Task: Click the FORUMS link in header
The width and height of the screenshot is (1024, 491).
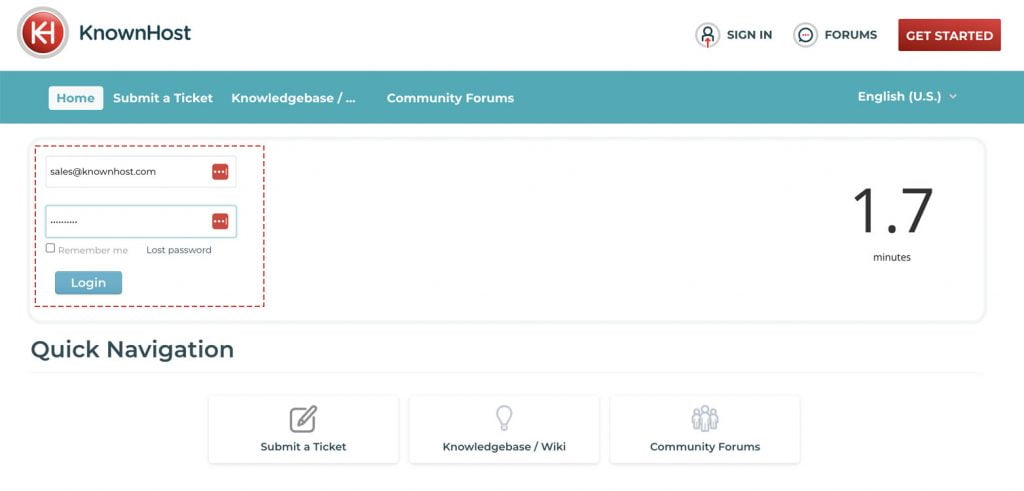Action: point(850,35)
